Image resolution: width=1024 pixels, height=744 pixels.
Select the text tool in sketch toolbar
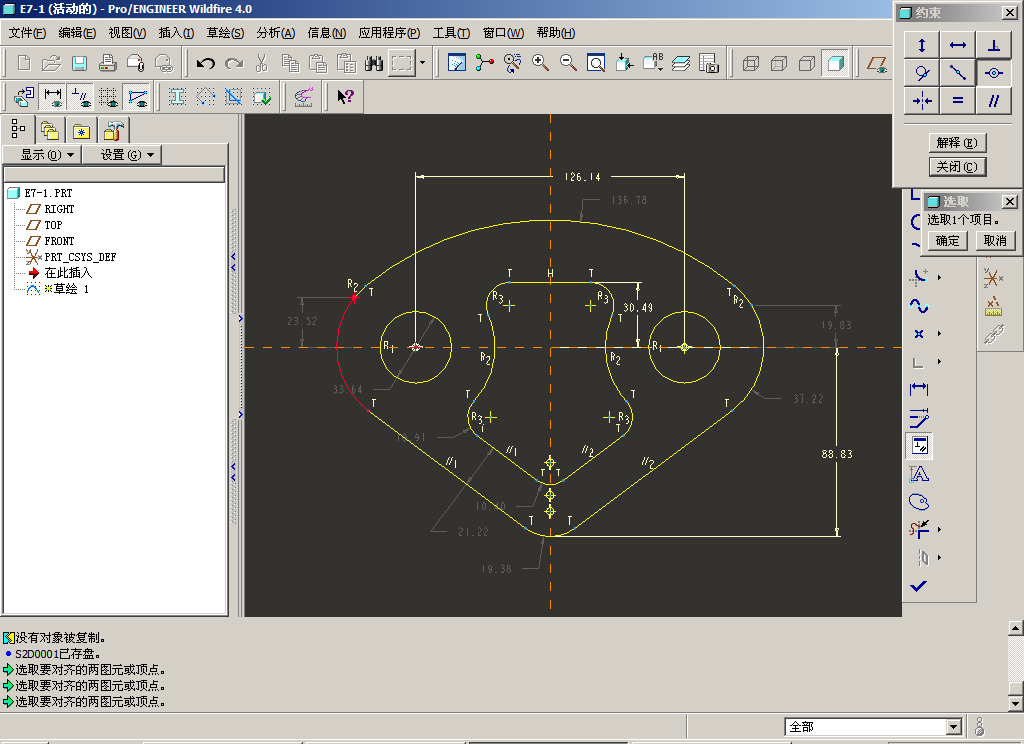coord(919,473)
